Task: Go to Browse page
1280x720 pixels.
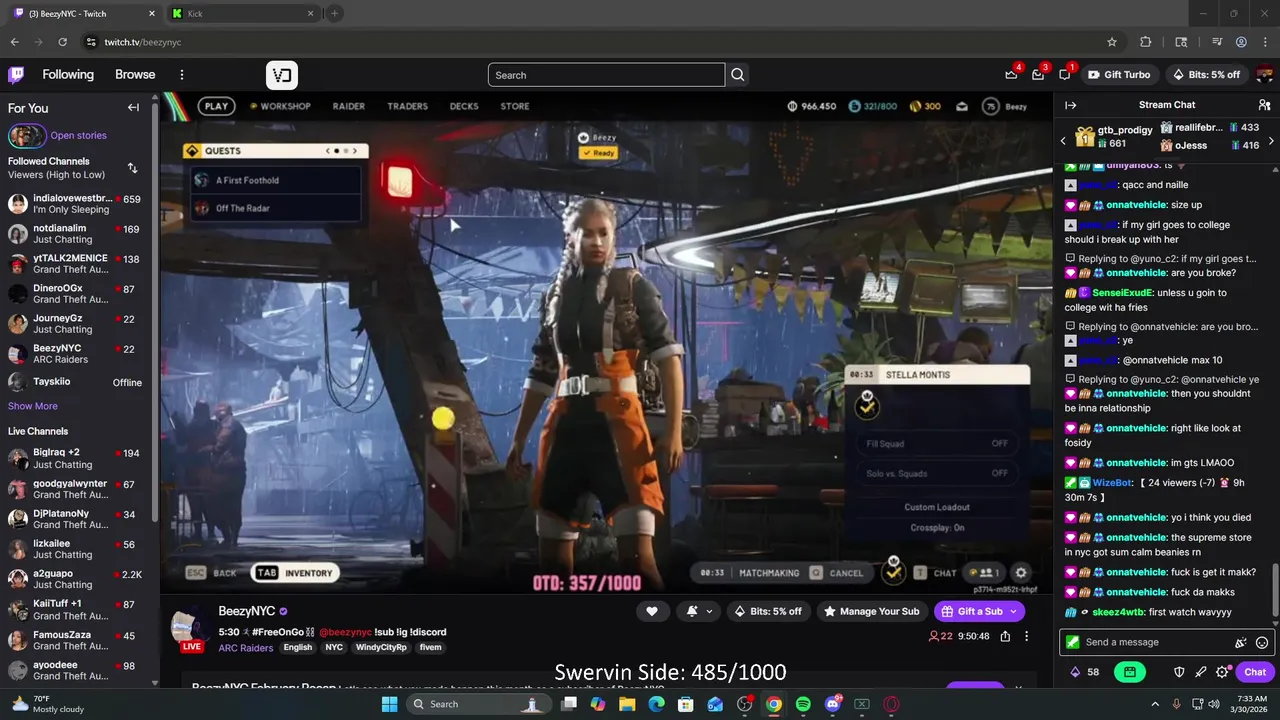Action: (135, 75)
